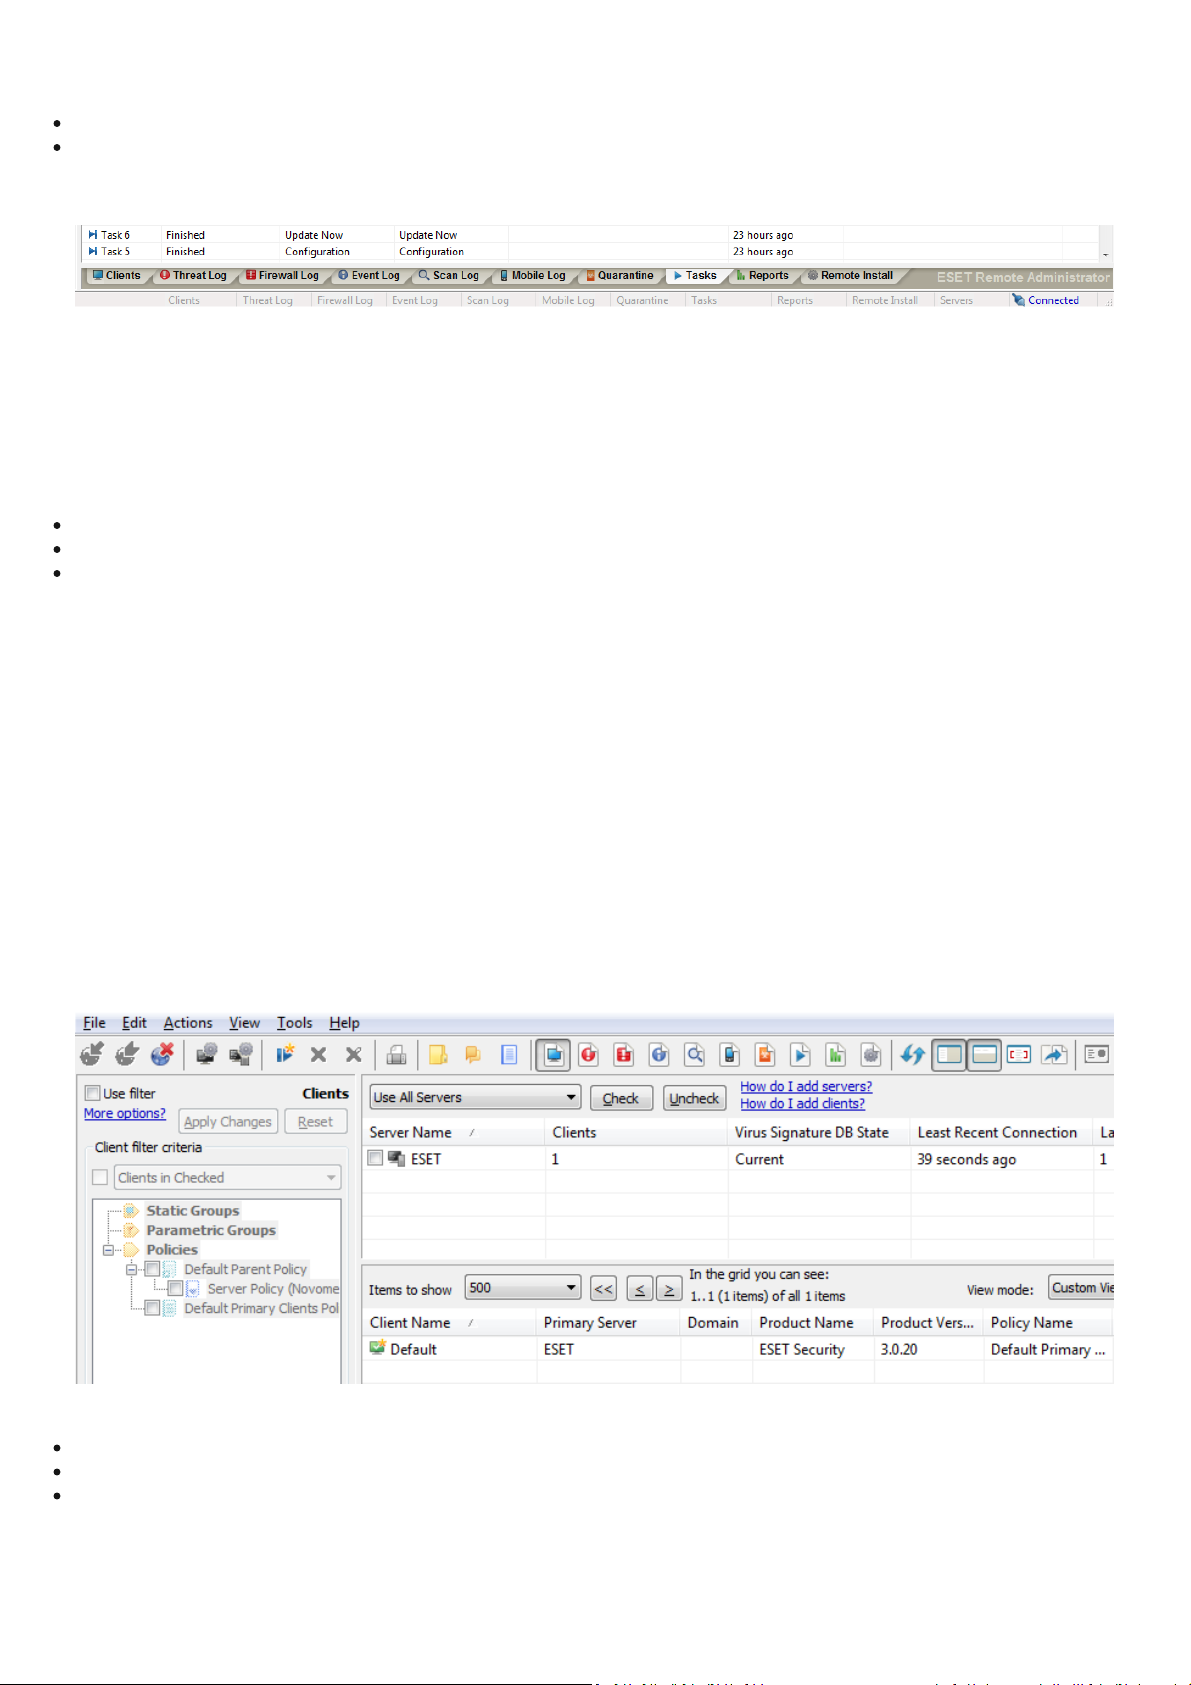This screenshot has height=1685, width=1191.
Task: Go to next page with > button
Action: pyautogui.click(x=669, y=1289)
